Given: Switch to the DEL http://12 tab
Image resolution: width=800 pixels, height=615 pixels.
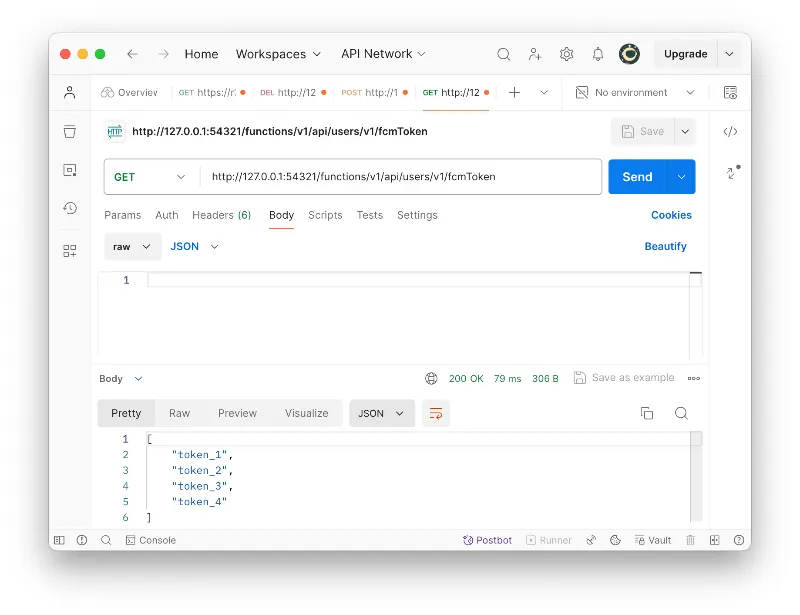Looking at the screenshot, I should tap(293, 92).
